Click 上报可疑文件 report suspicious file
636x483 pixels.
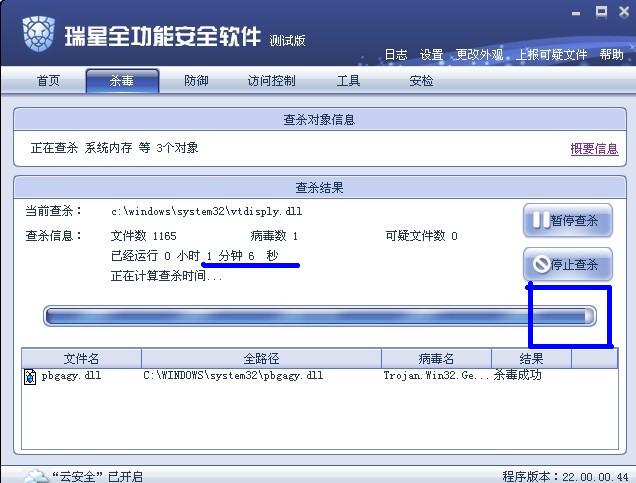tap(551, 54)
